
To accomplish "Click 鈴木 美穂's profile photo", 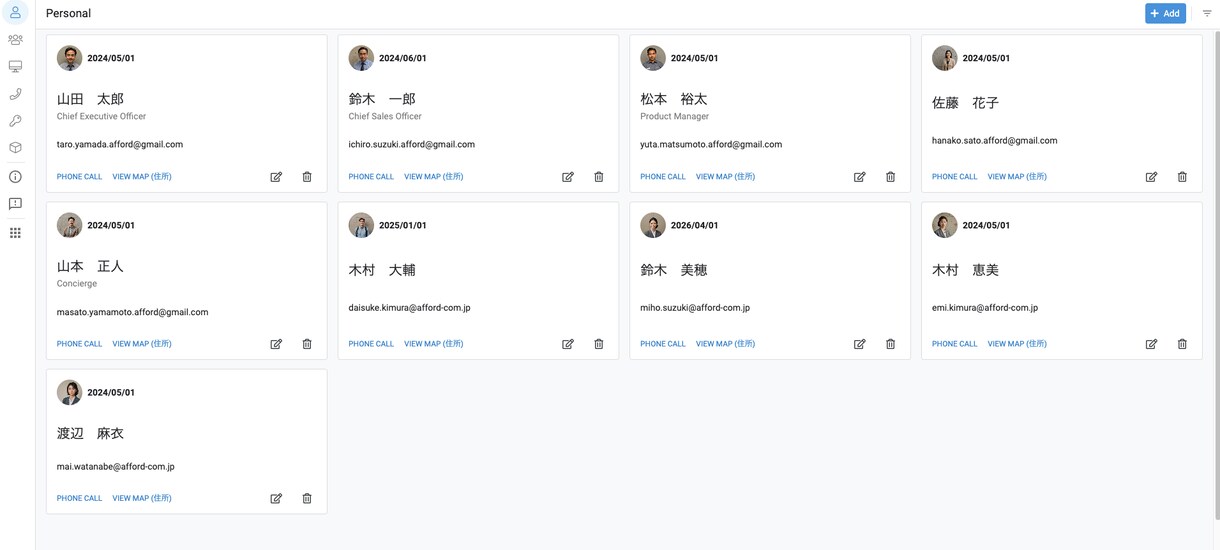I will coord(653,225).
